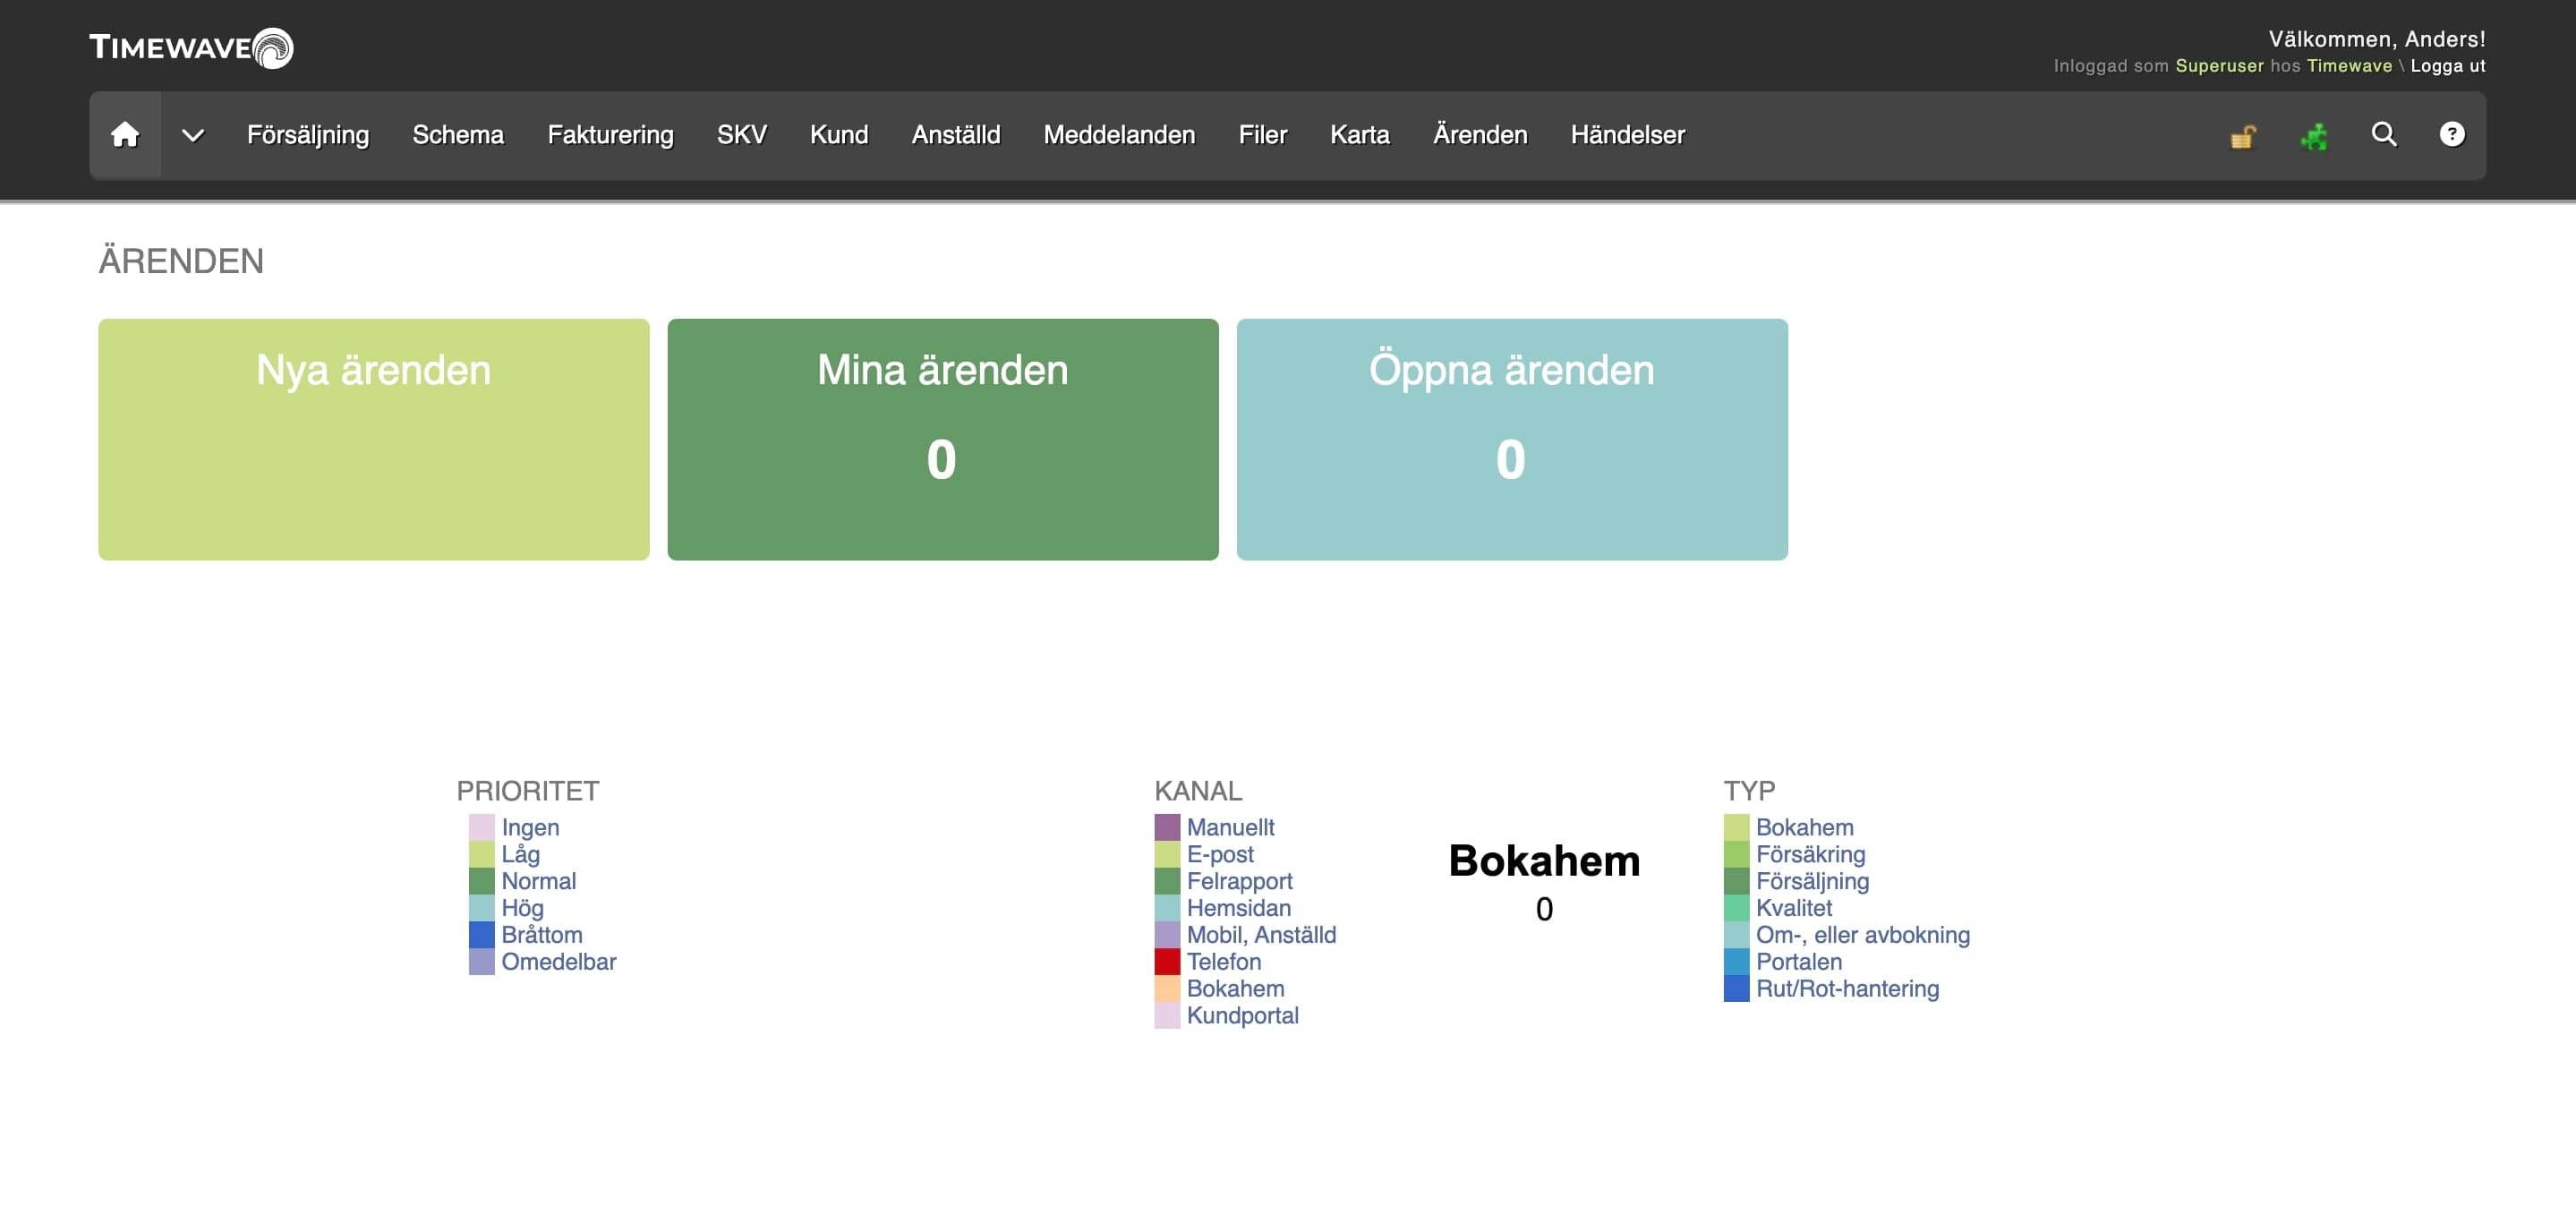
Task: Click the blue Rut/Rot-hantering color swatch
Action: (x=1736, y=989)
